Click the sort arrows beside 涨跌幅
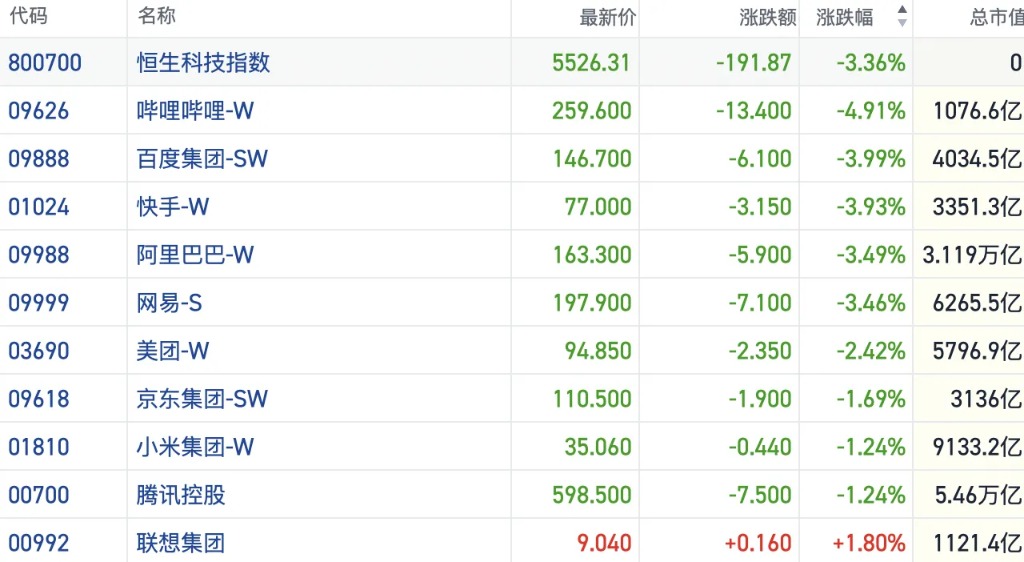 [x=902, y=16]
